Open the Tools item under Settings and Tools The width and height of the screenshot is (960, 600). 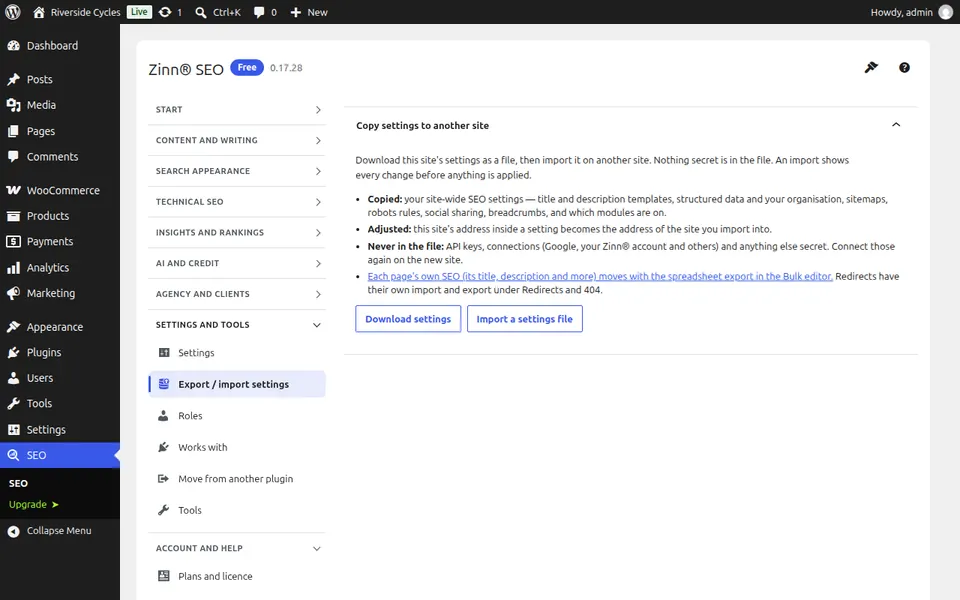[x=237, y=510]
